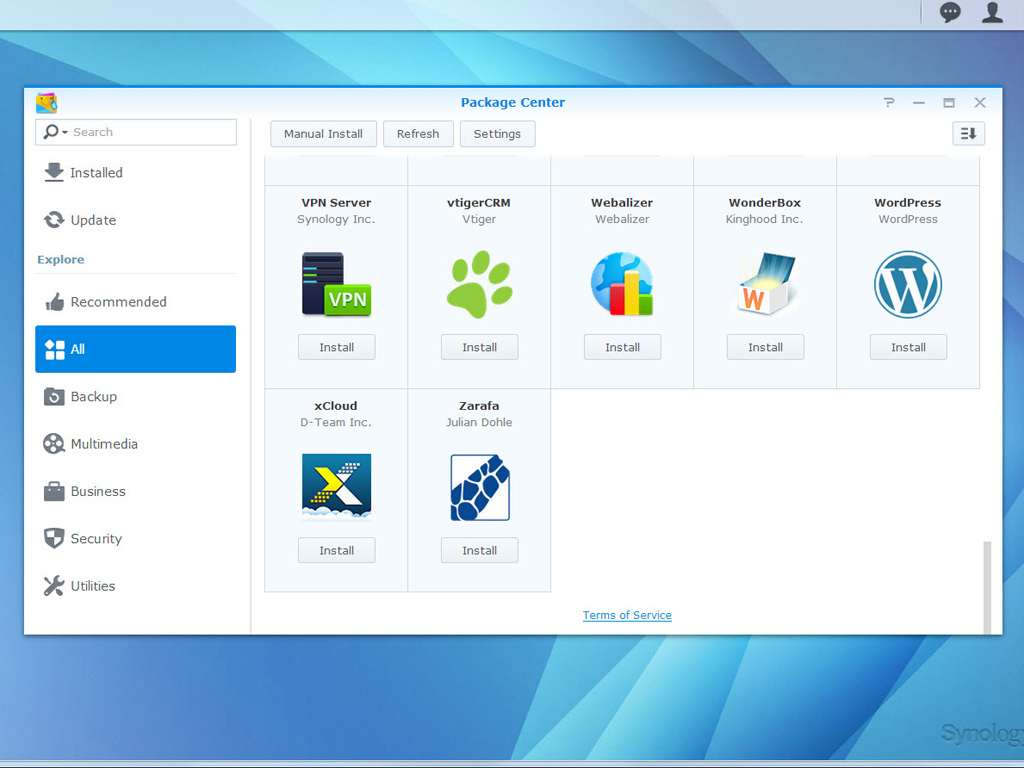Open the xCloud package icon
1024x768 pixels.
336,487
